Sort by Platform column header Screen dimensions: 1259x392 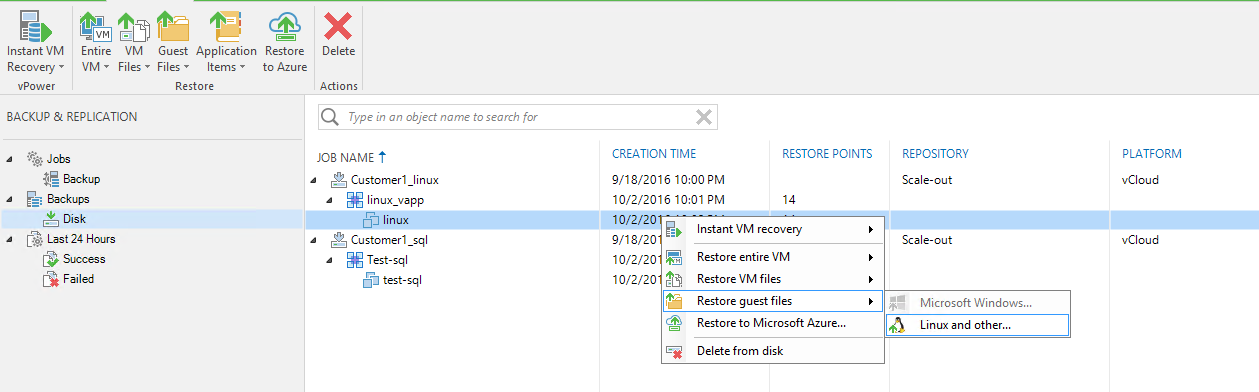pyautogui.click(x=1152, y=154)
